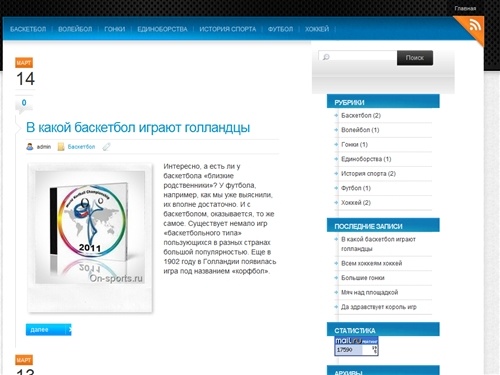Click the РУБРИКИ widget header
Image resolution: width=500 pixels, height=375 pixels.
pos(383,102)
